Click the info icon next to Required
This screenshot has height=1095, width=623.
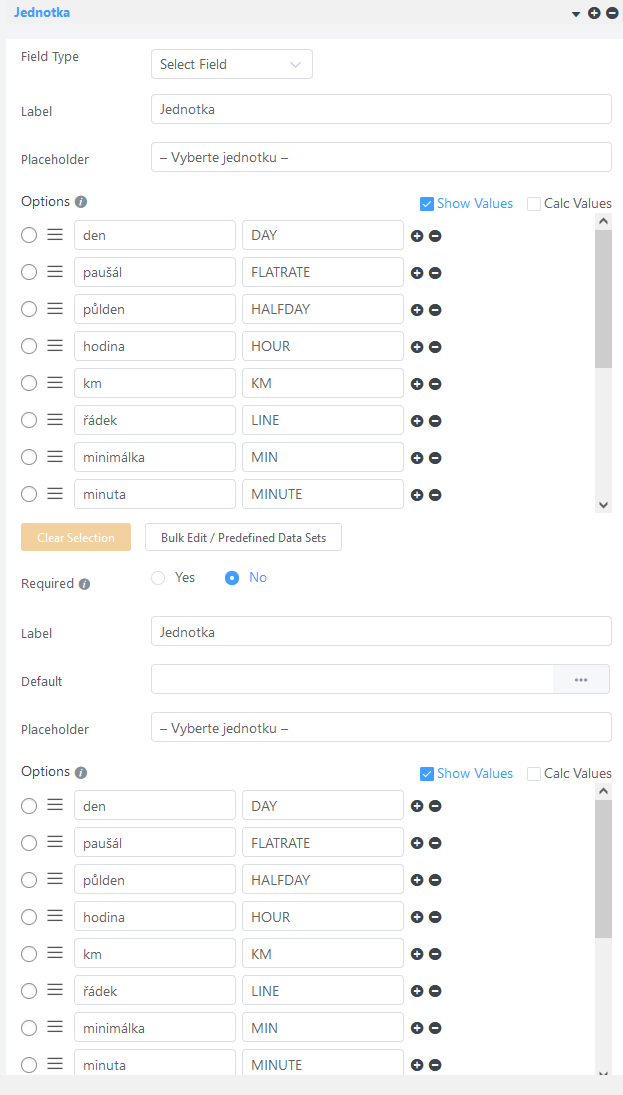(x=85, y=583)
